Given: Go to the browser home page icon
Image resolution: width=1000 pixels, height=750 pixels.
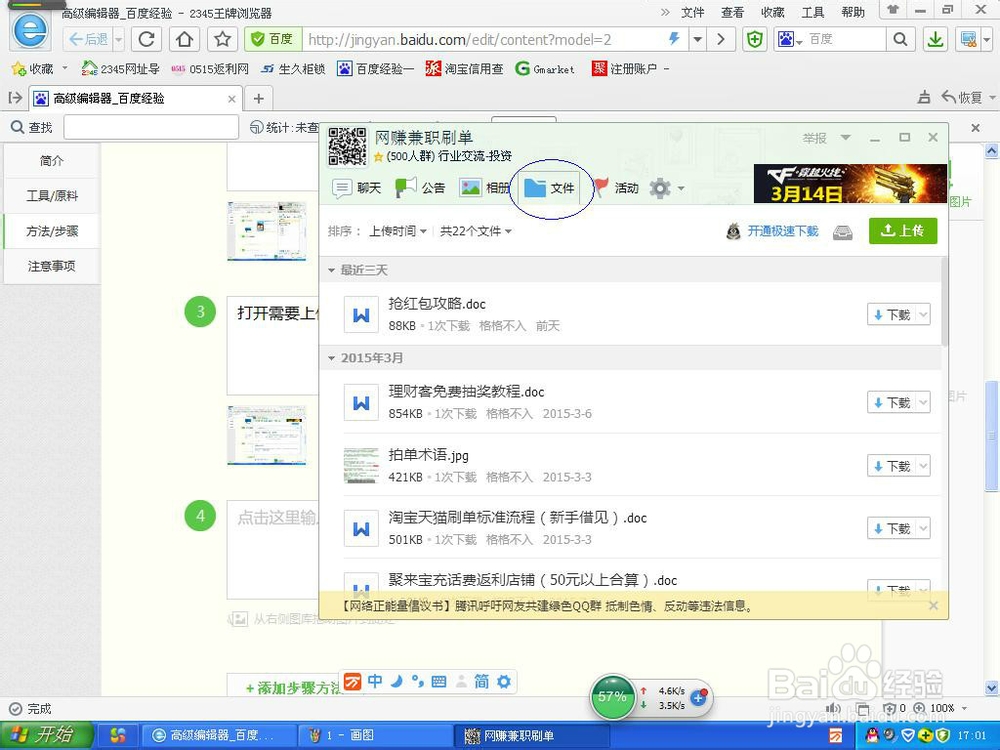Looking at the screenshot, I should point(184,40).
